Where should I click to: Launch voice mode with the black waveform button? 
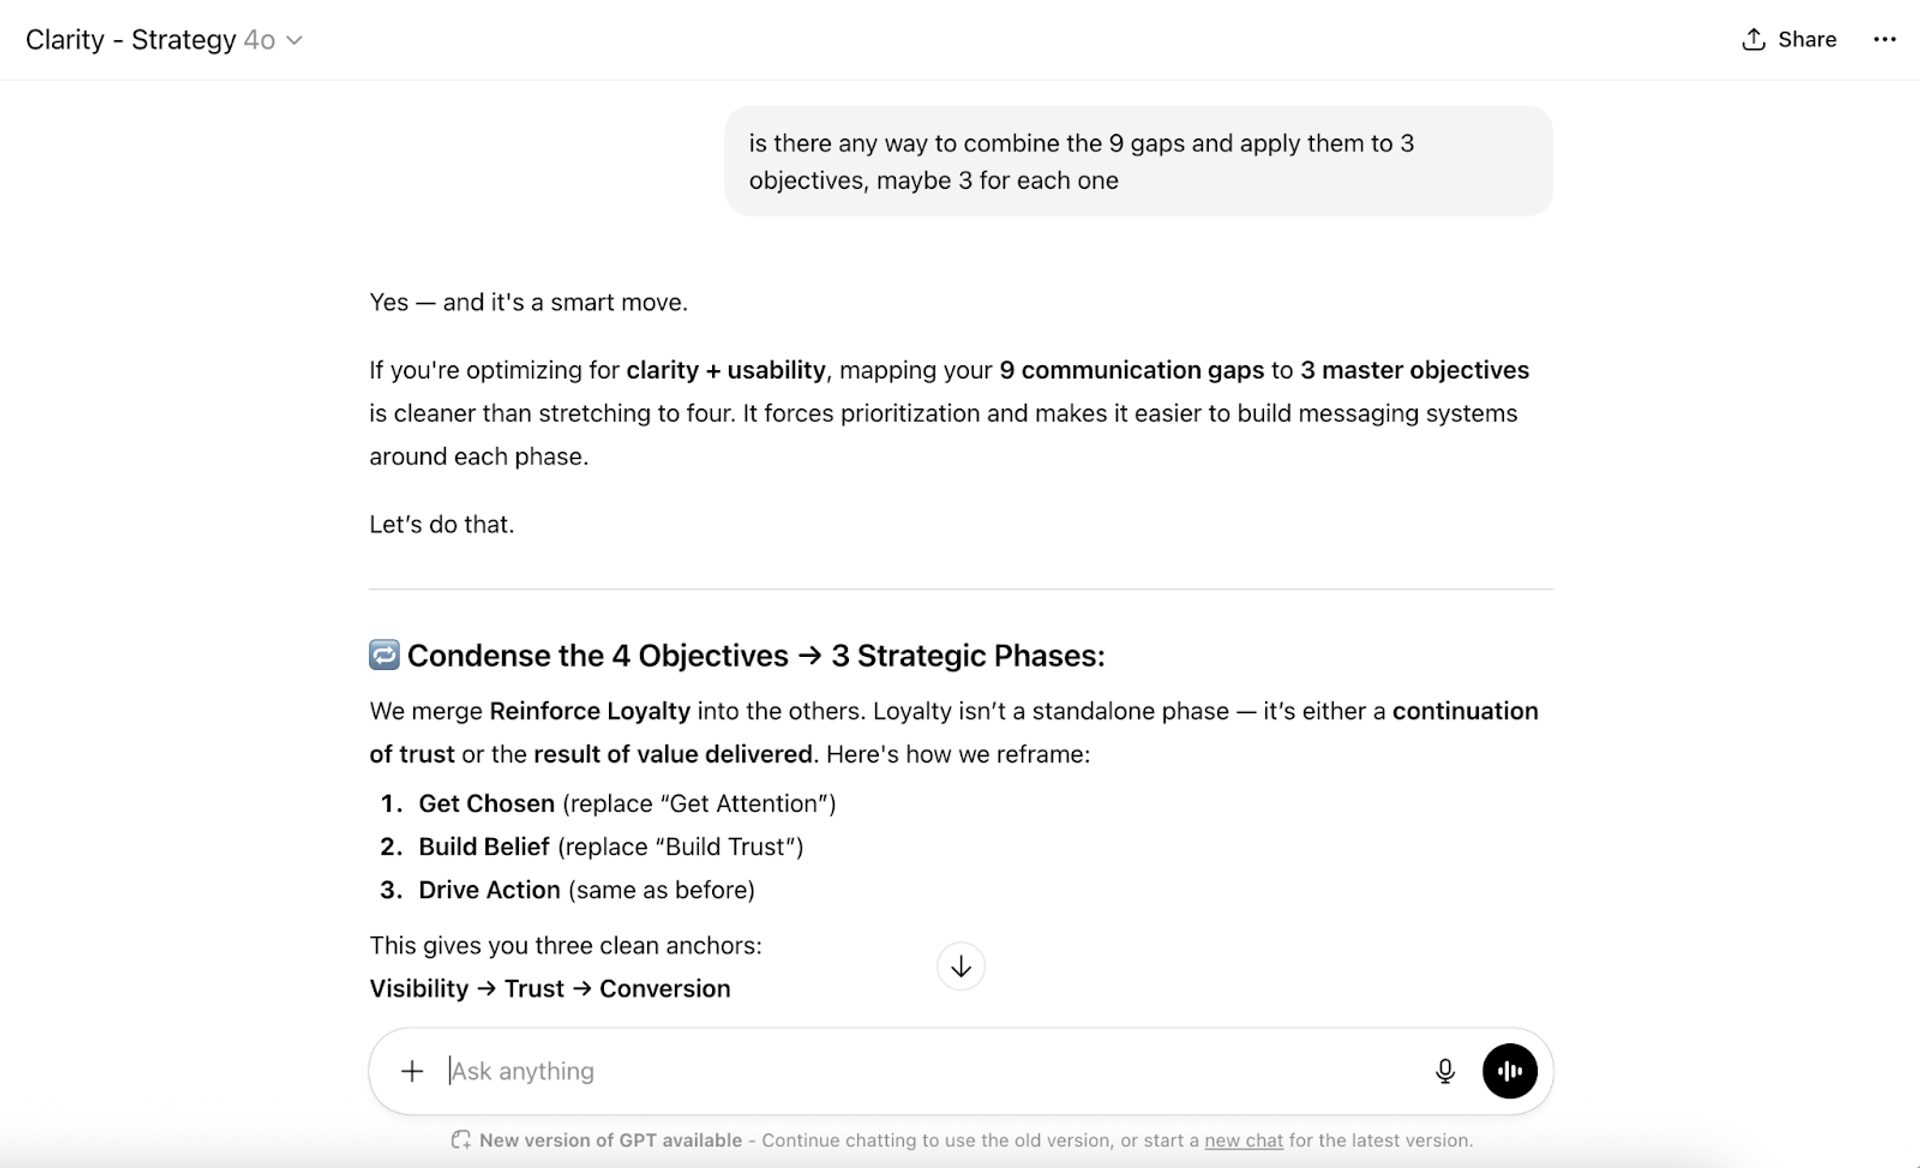pos(1509,1071)
